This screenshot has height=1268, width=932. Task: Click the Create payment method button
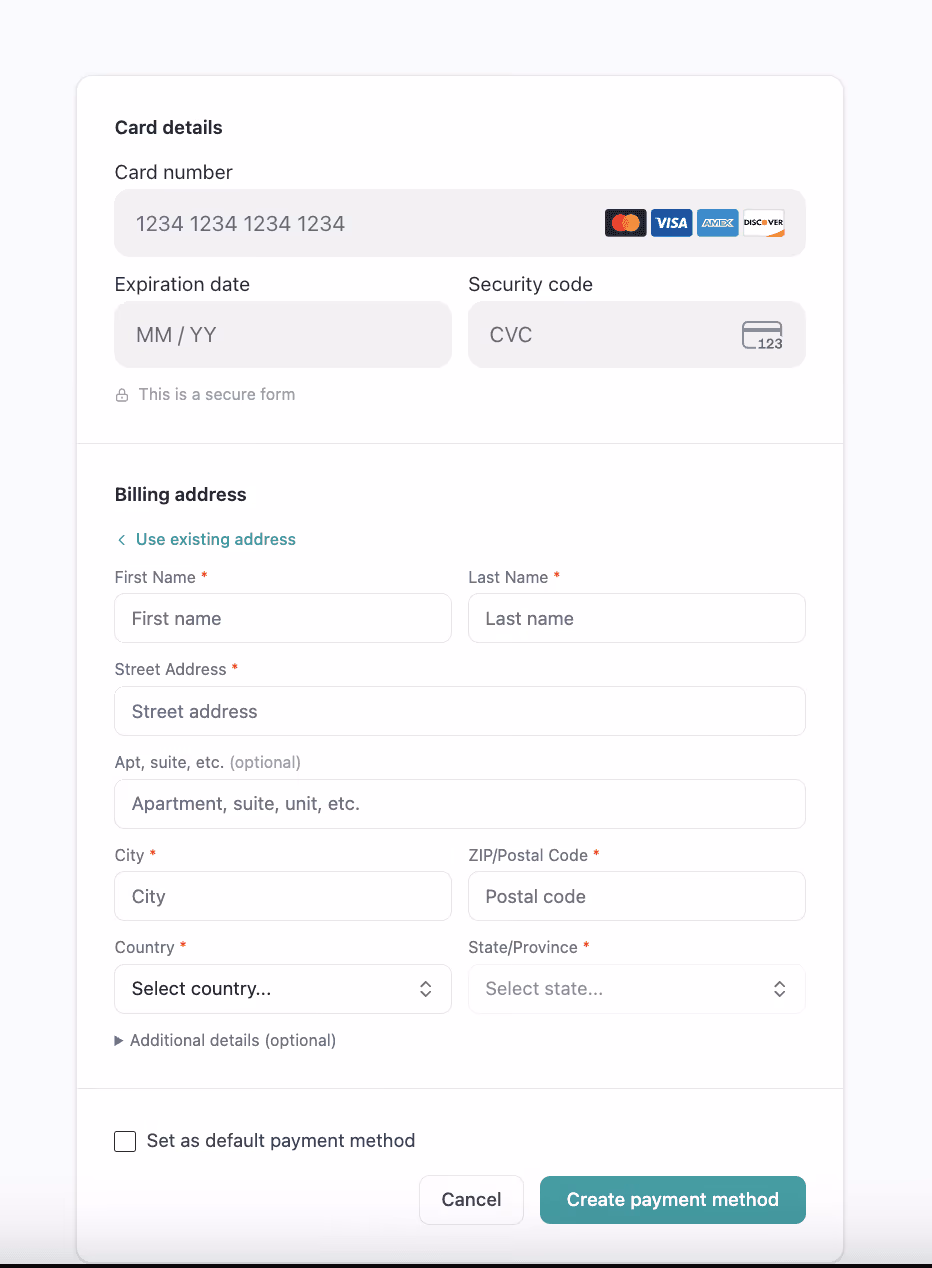point(673,1200)
